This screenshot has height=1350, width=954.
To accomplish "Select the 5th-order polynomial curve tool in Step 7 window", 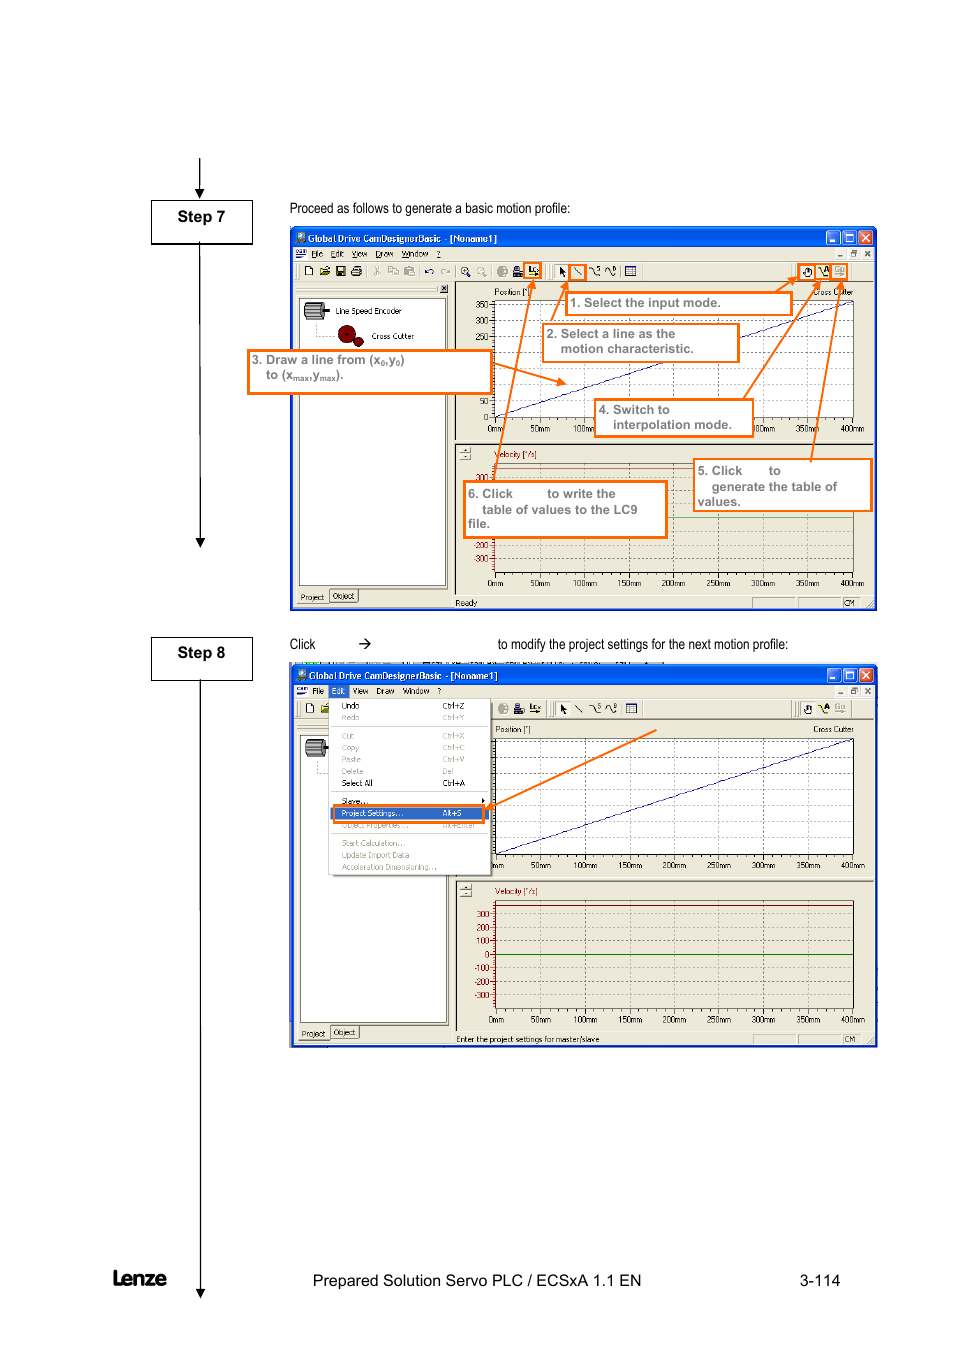I will 594,271.
